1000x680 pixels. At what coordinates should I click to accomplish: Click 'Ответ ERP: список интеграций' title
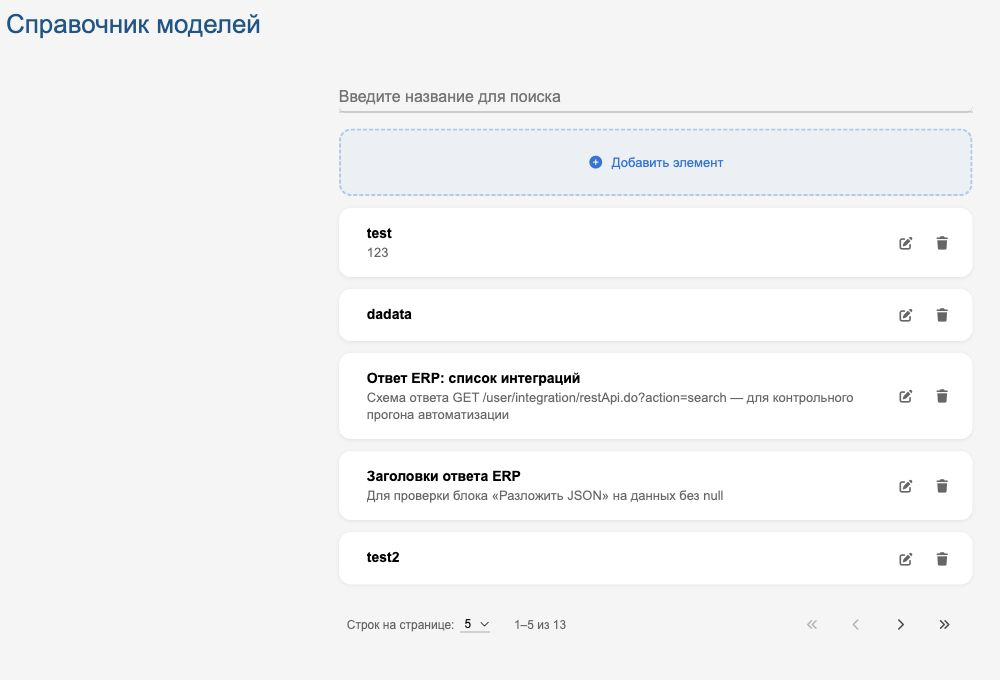pos(473,378)
